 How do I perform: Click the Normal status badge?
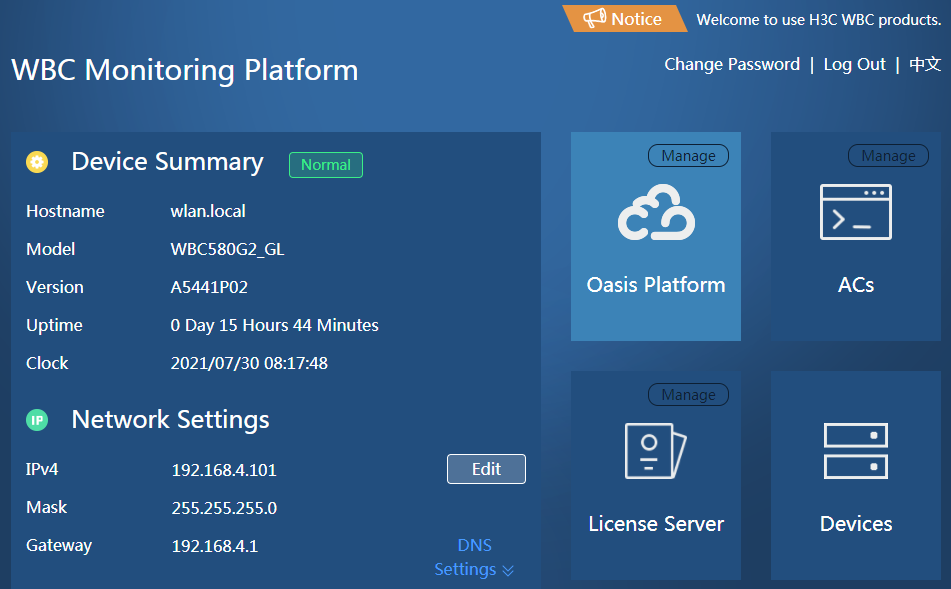click(326, 165)
